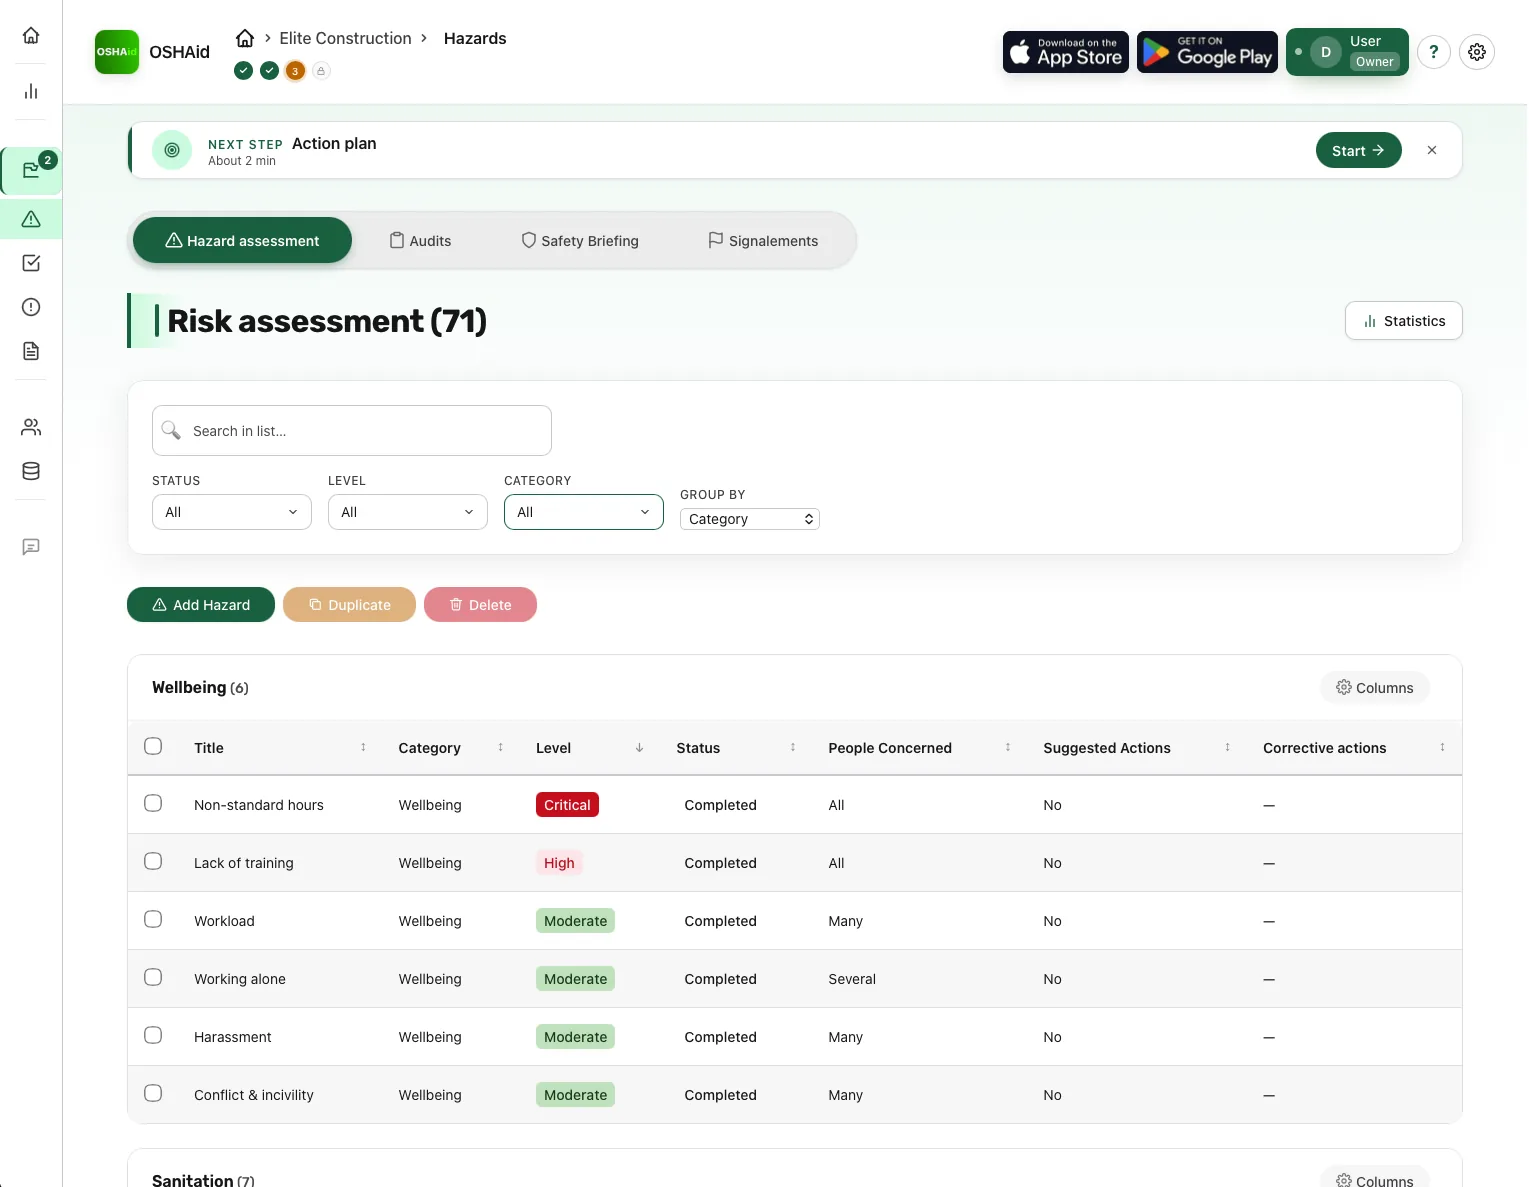Viewport: 1529px width, 1187px height.
Task: Switch to the Safety Briefing tab
Action: [580, 241]
